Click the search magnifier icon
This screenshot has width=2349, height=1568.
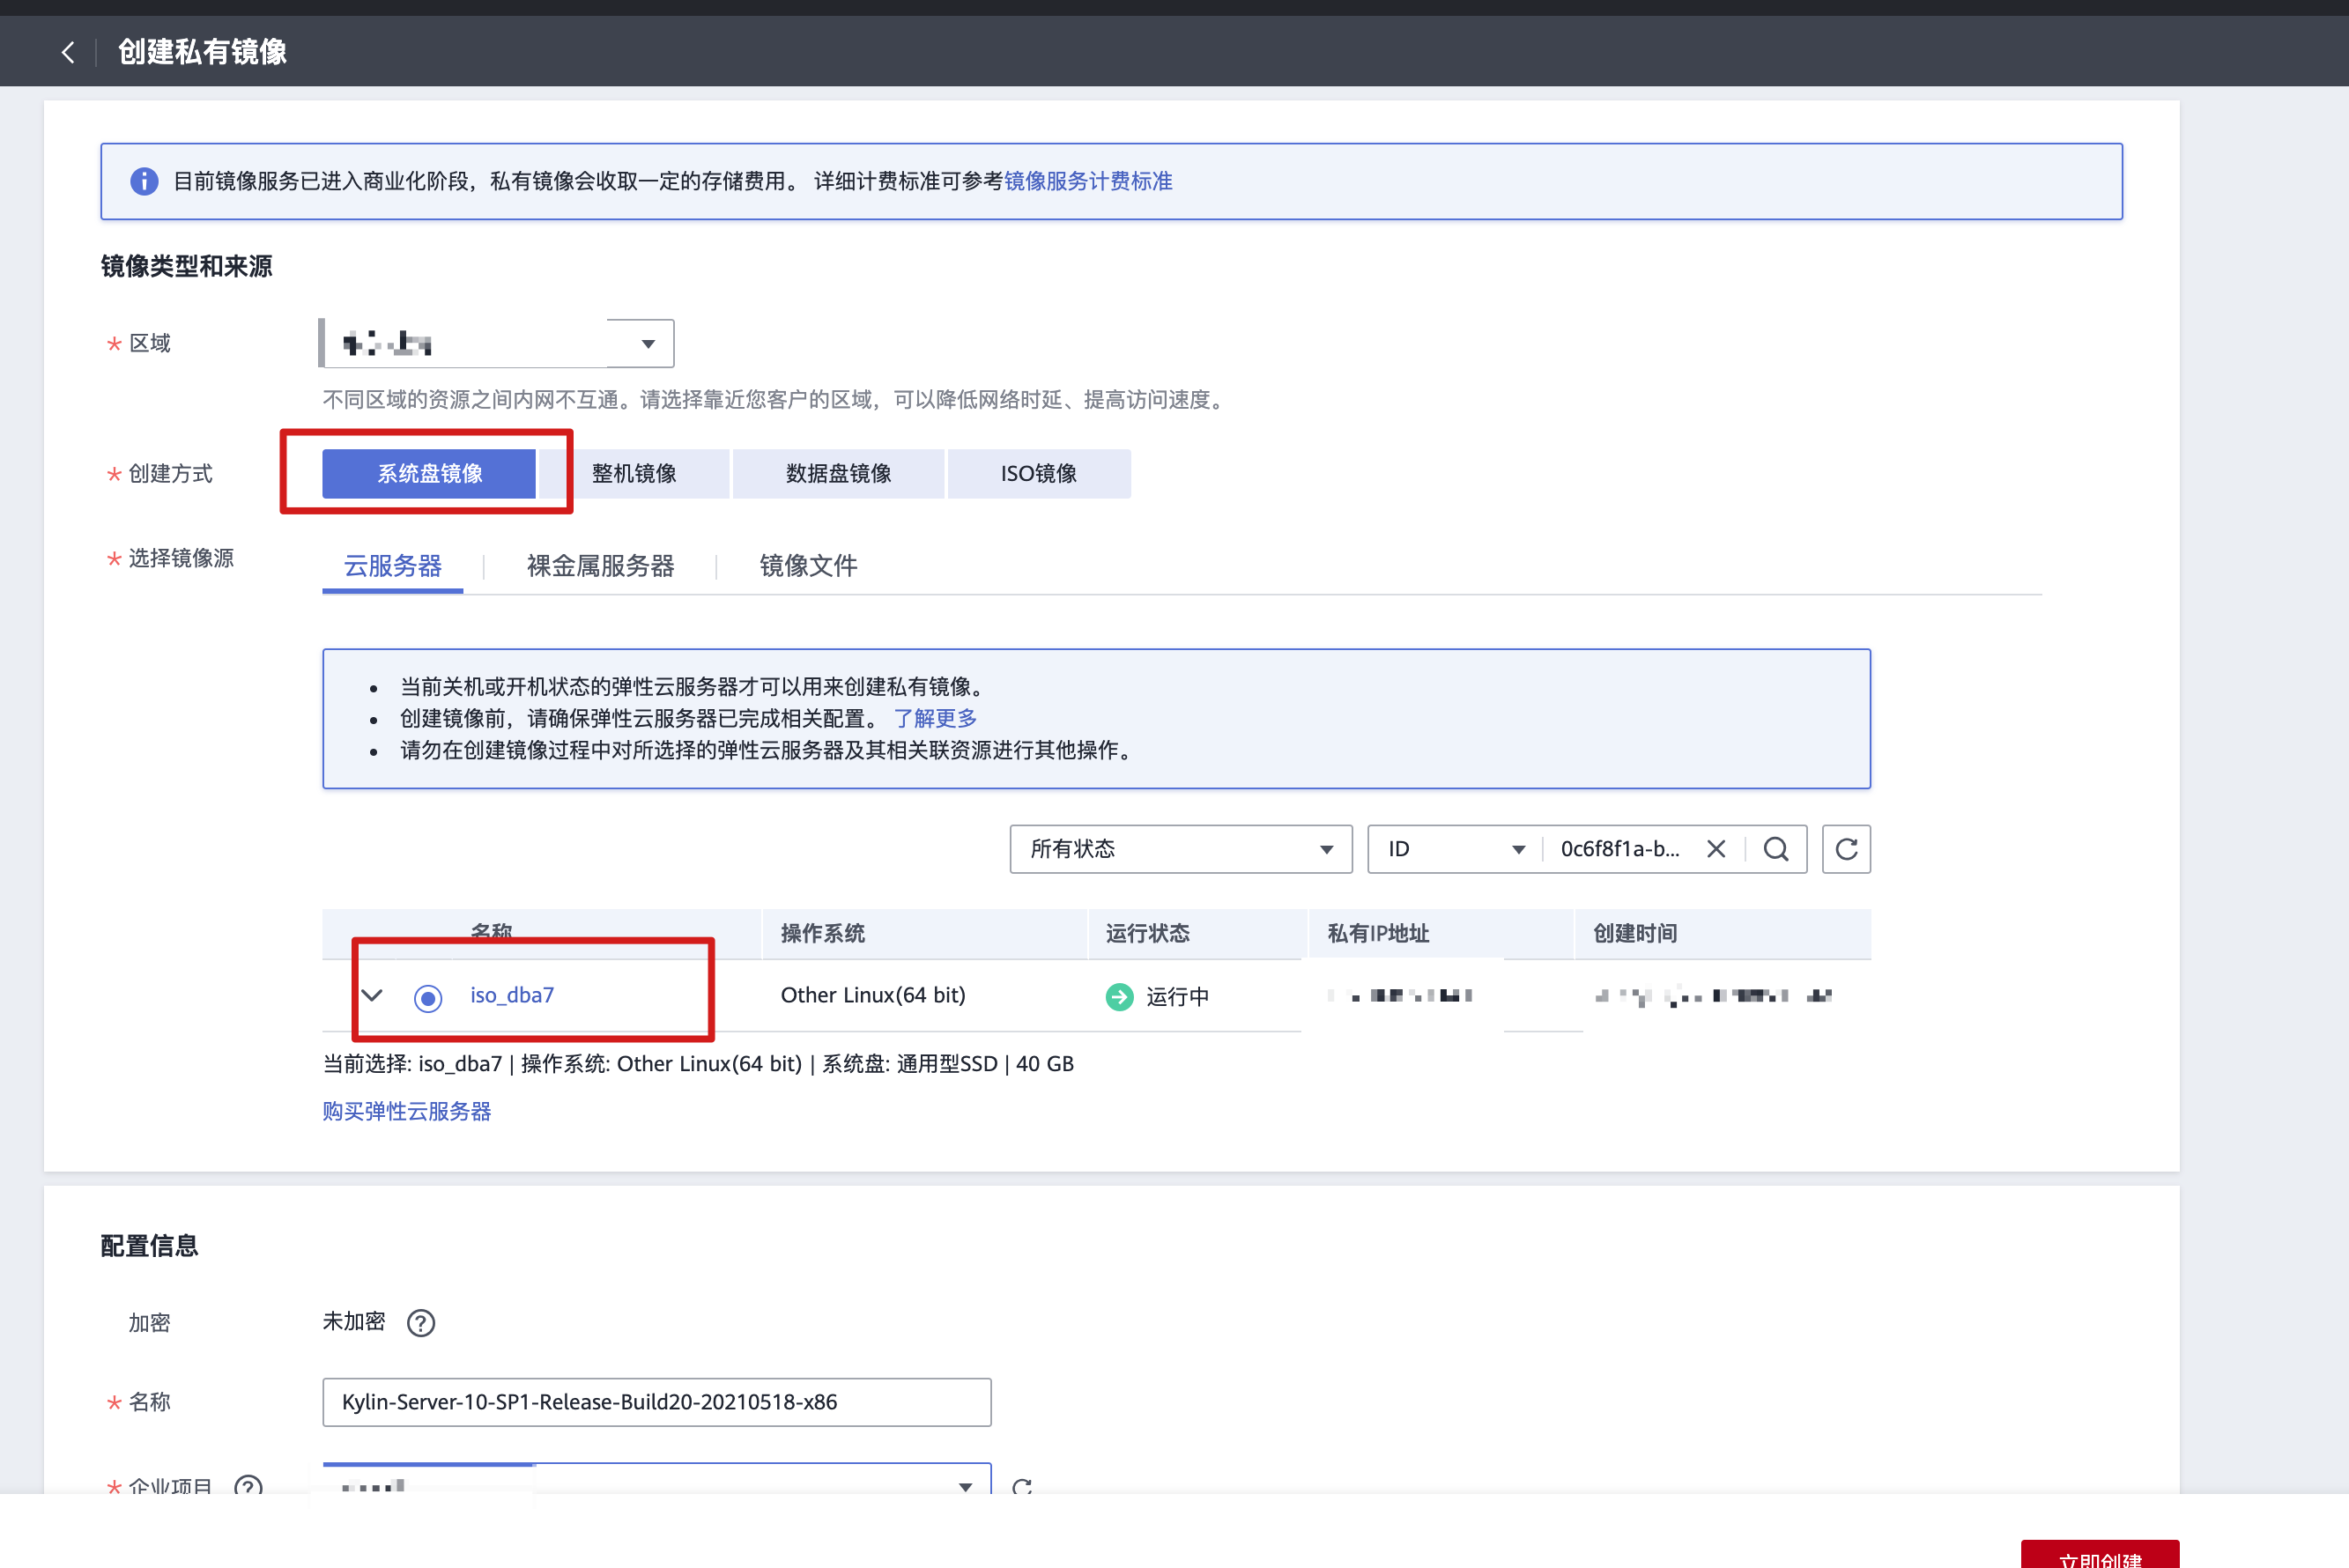click(1776, 849)
